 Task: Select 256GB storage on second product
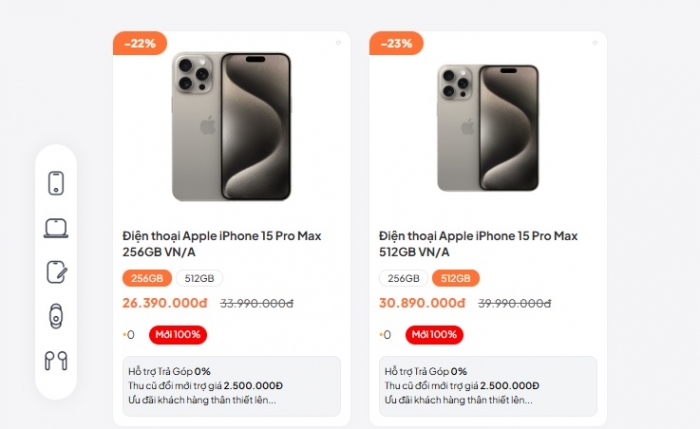(403, 279)
